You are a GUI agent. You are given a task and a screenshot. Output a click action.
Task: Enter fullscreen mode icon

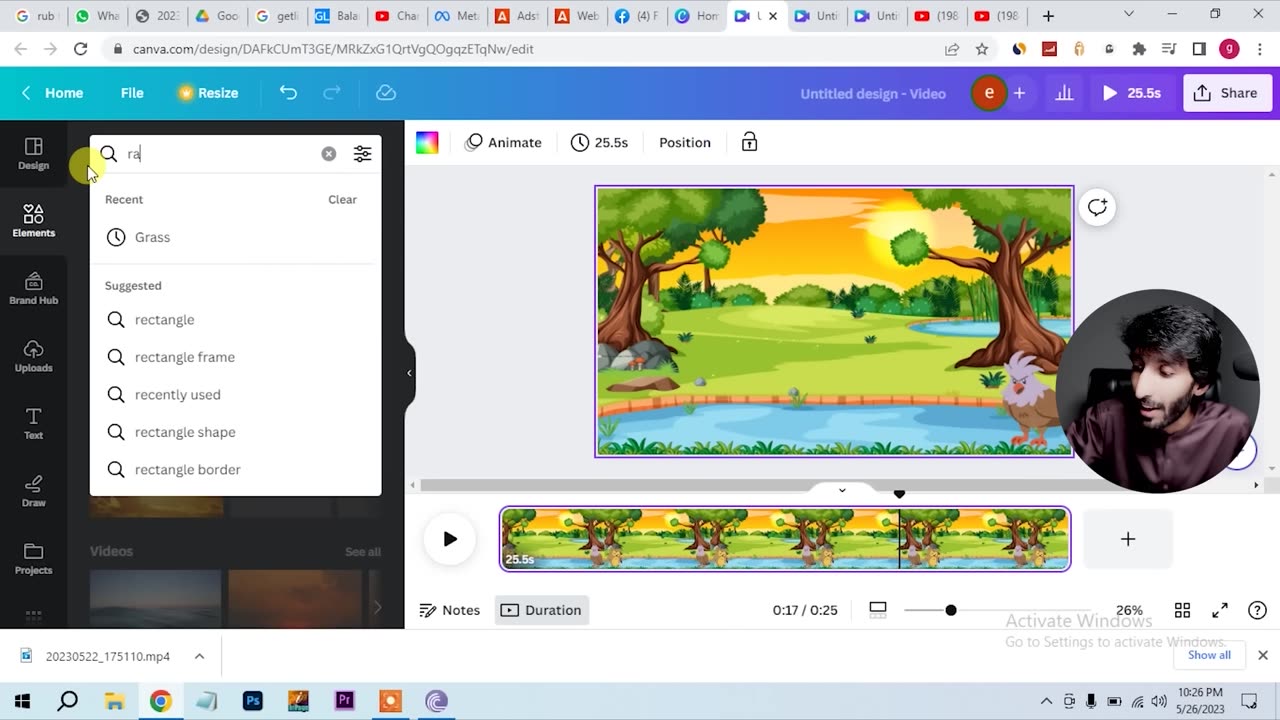point(1220,610)
